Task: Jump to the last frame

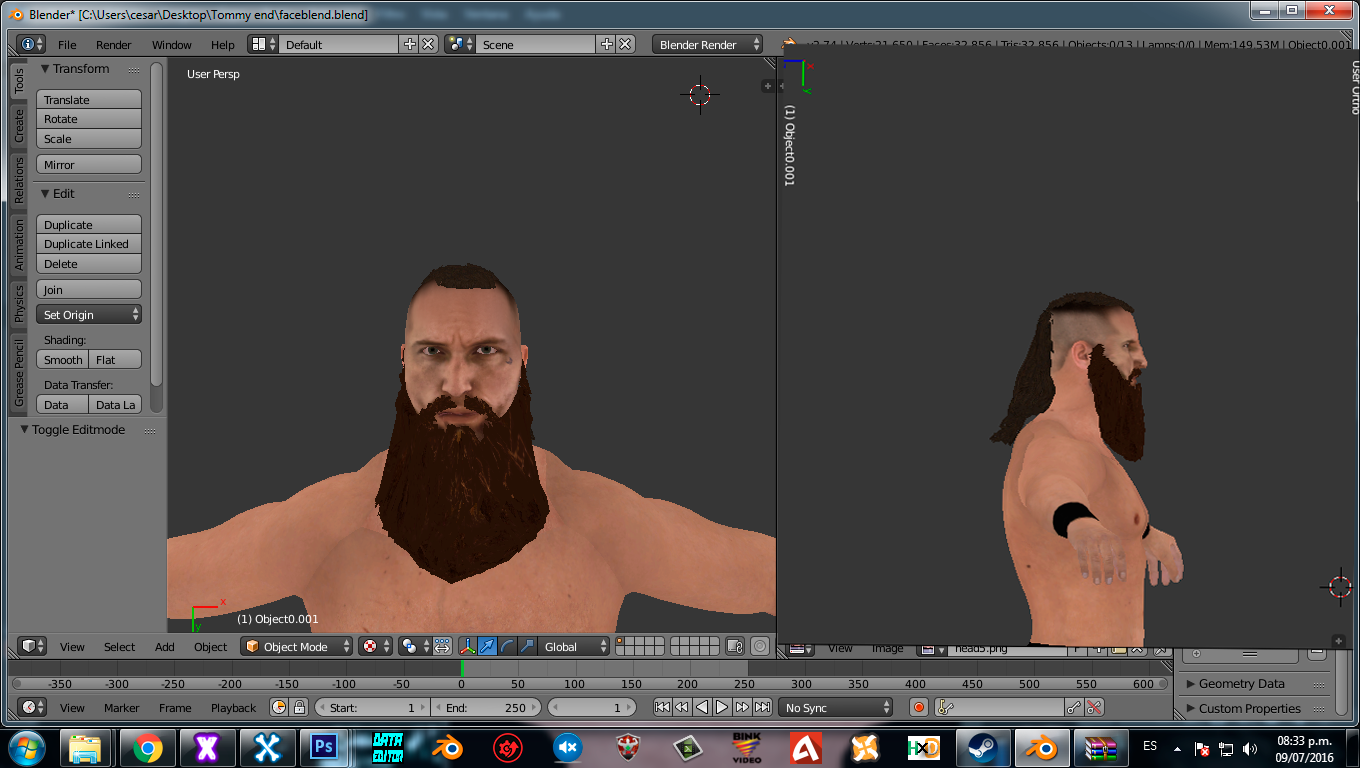Action: pyautogui.click(x=762, y=707)
